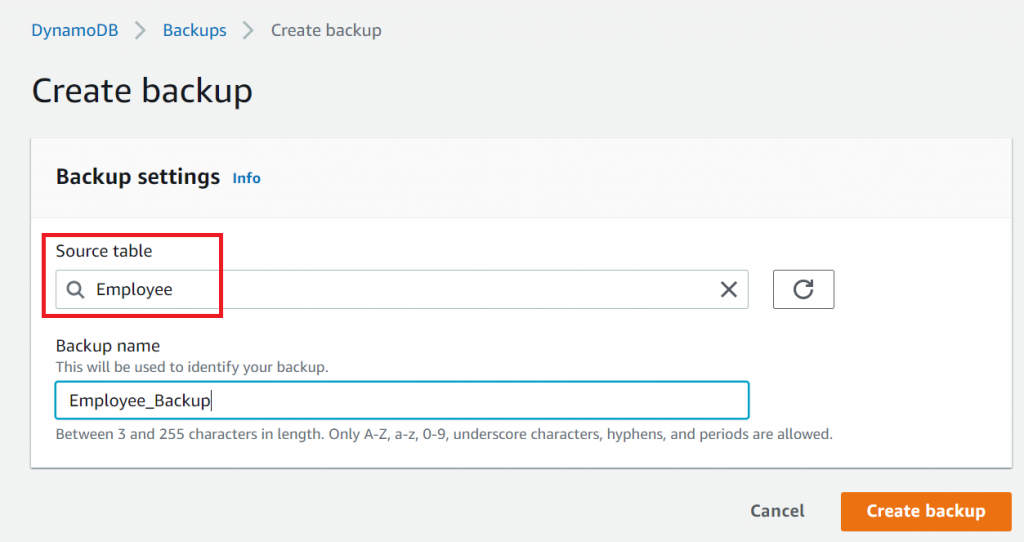Click the current 'Create backup' breadcrumb item
The image size is (1024, 542).
pyautogui.click(x=326, y=30)
